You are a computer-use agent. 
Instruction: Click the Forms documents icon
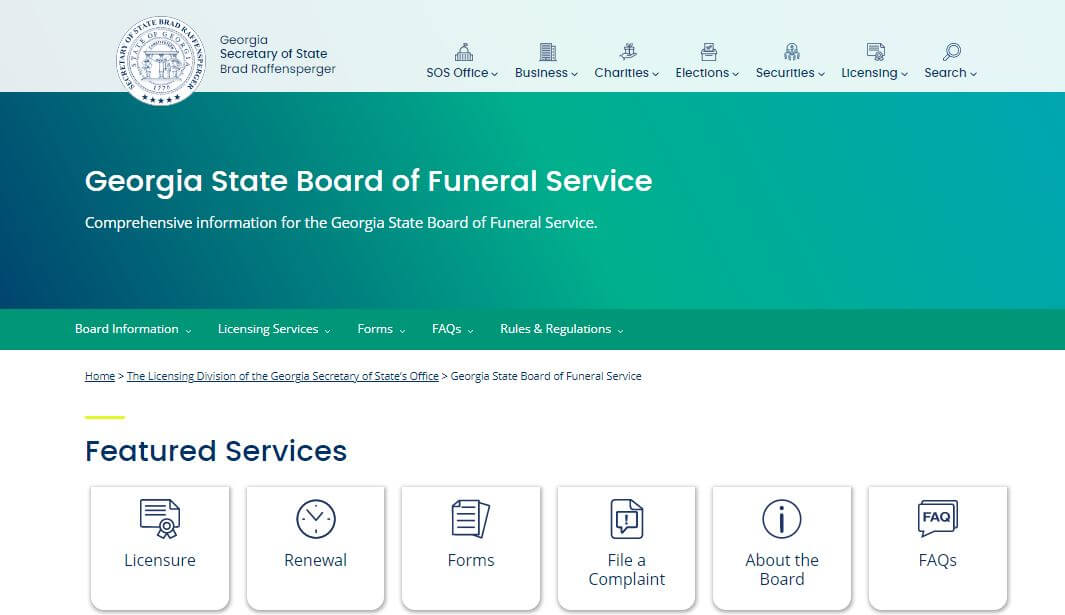click(x=470, y=518)
